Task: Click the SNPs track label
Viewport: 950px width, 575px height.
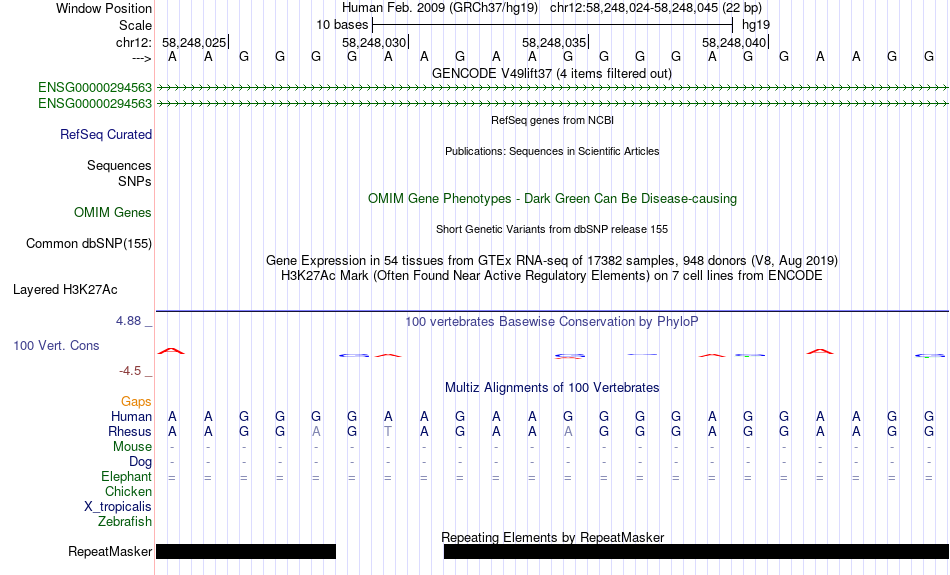Action: click(x=135, y=181)
